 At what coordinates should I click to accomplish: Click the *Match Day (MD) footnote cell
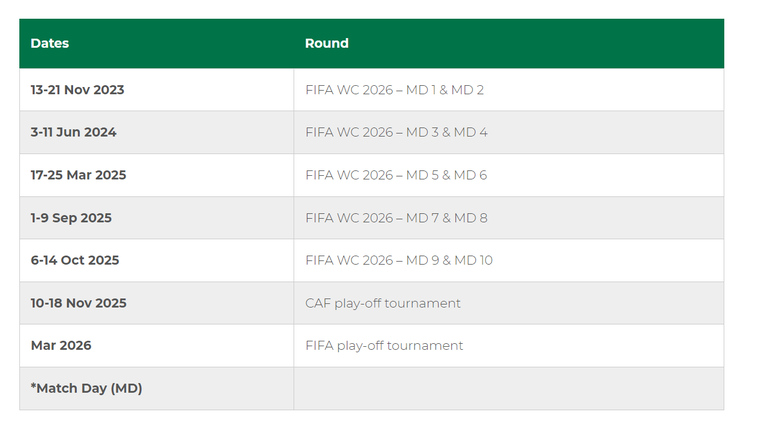87,388
